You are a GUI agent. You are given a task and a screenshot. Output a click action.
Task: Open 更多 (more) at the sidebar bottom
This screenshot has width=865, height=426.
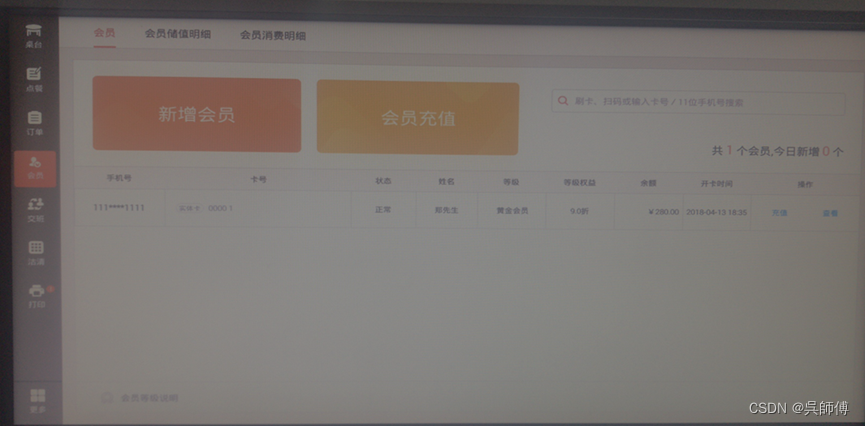(x=38, y=401)
